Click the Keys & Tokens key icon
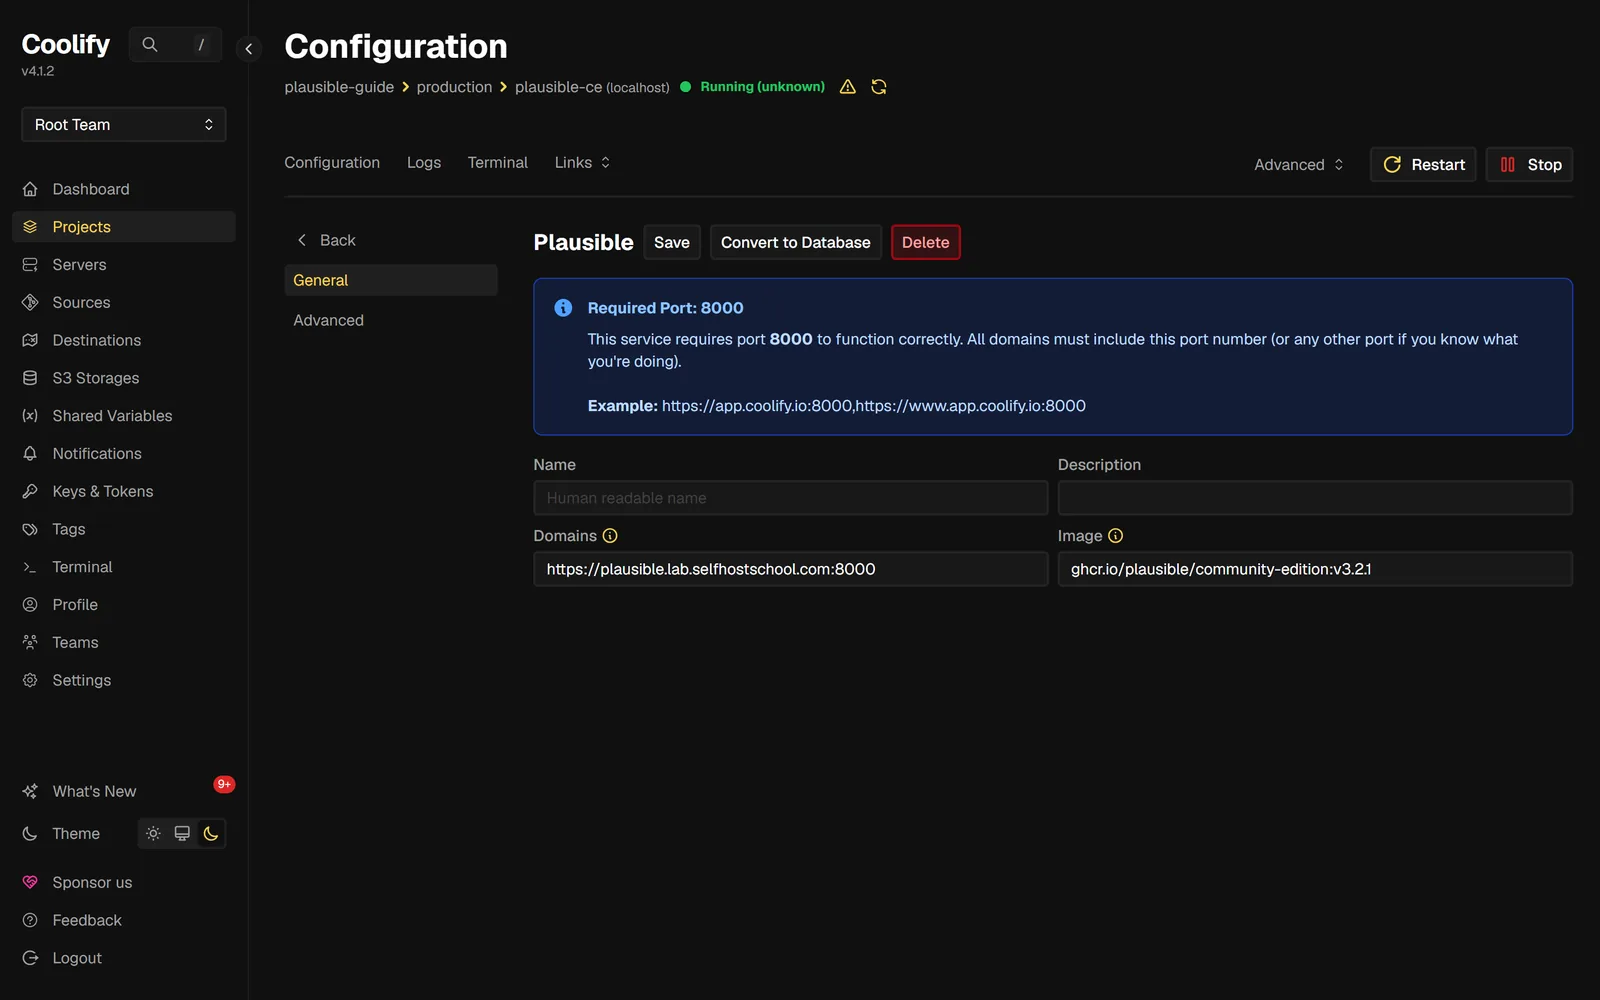Viewport: 1600px width, 1000px height. (30, 491)
